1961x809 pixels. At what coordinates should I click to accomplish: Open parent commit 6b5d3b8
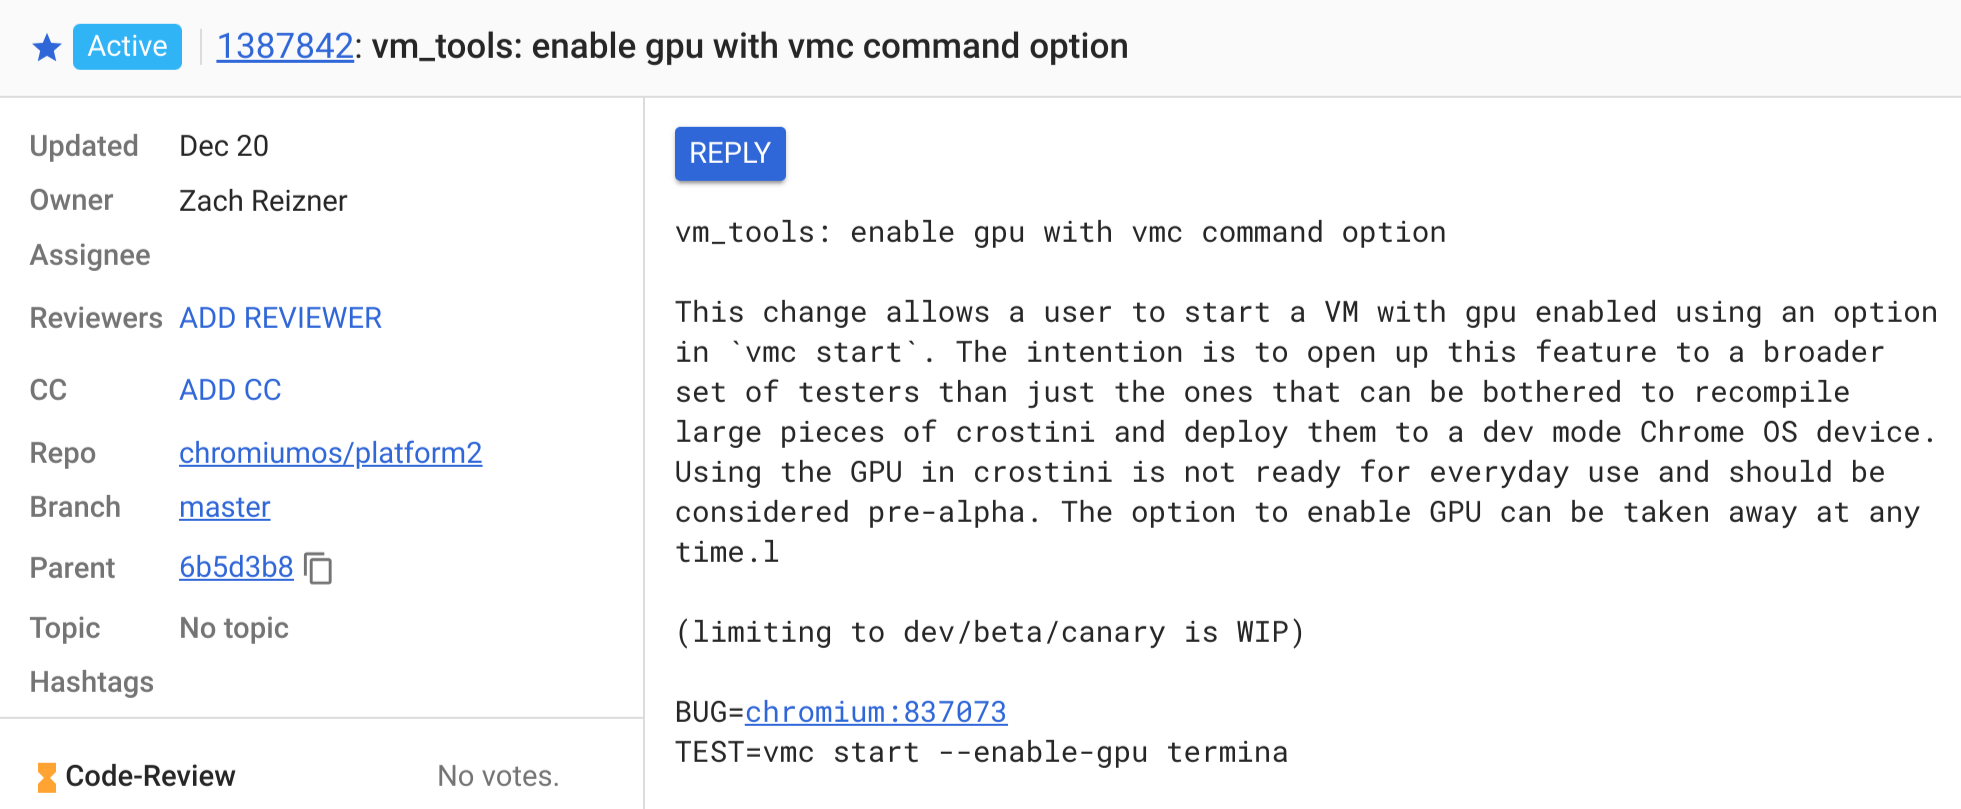236,567
